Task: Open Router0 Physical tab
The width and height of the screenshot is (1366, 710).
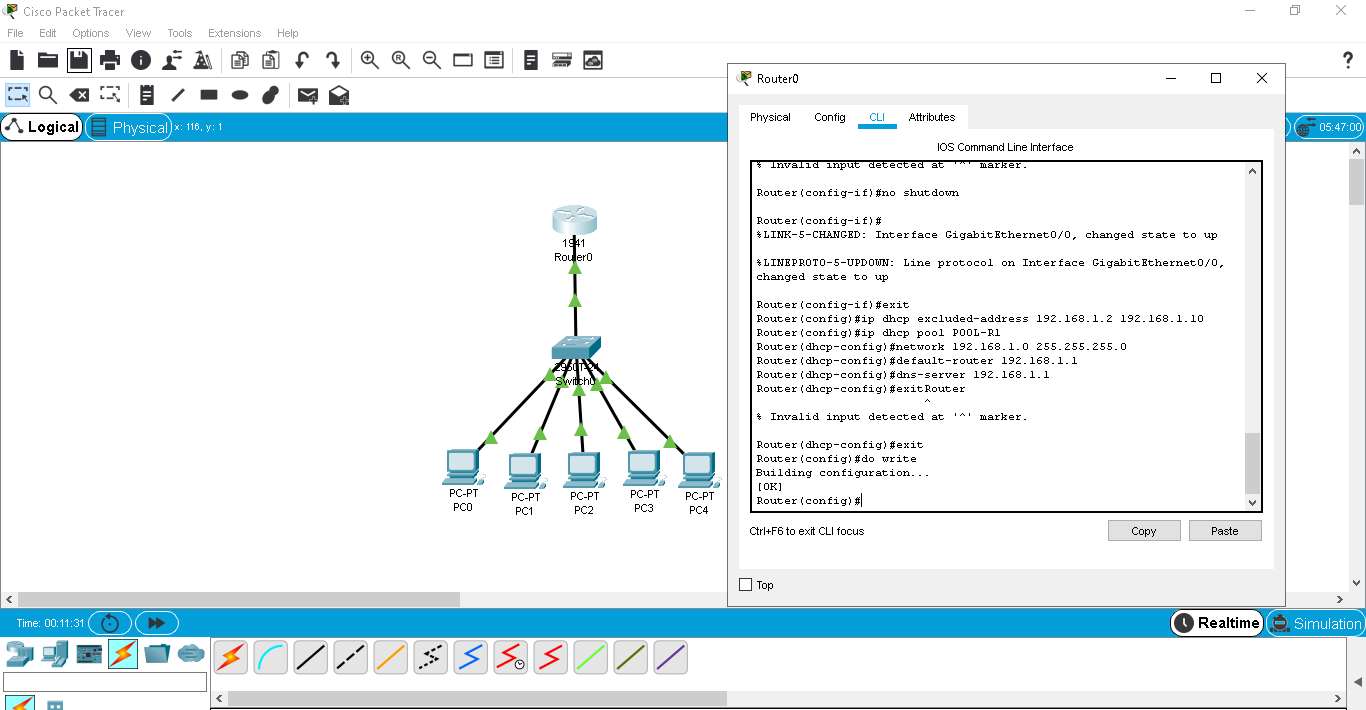Action: pyautogui.click(x=770, y=117)
